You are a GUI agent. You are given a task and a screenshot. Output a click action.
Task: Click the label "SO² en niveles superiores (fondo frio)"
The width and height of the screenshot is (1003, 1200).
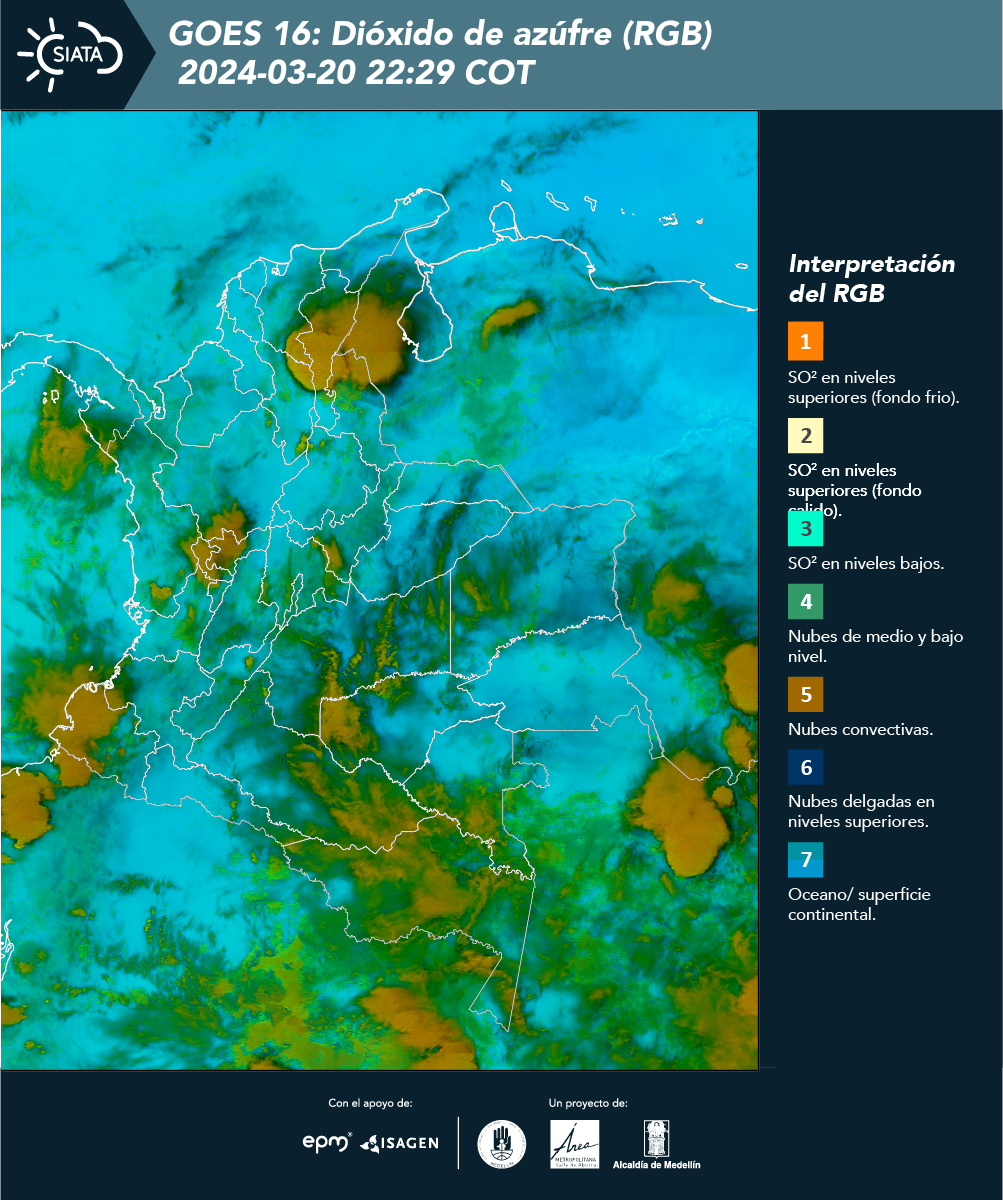(x=874, y=387)
